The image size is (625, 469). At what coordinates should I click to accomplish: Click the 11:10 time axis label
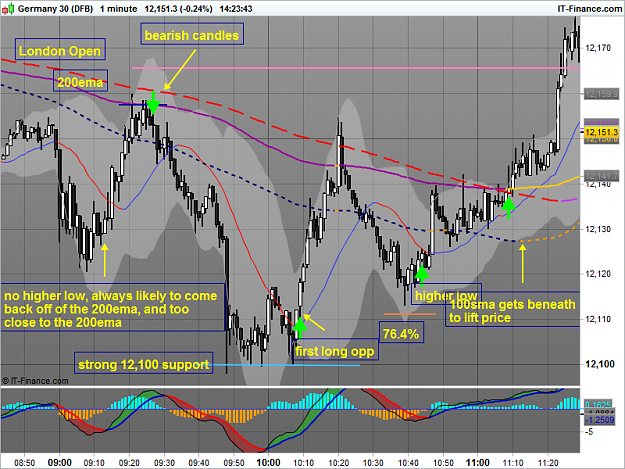[x=513, y=463]
